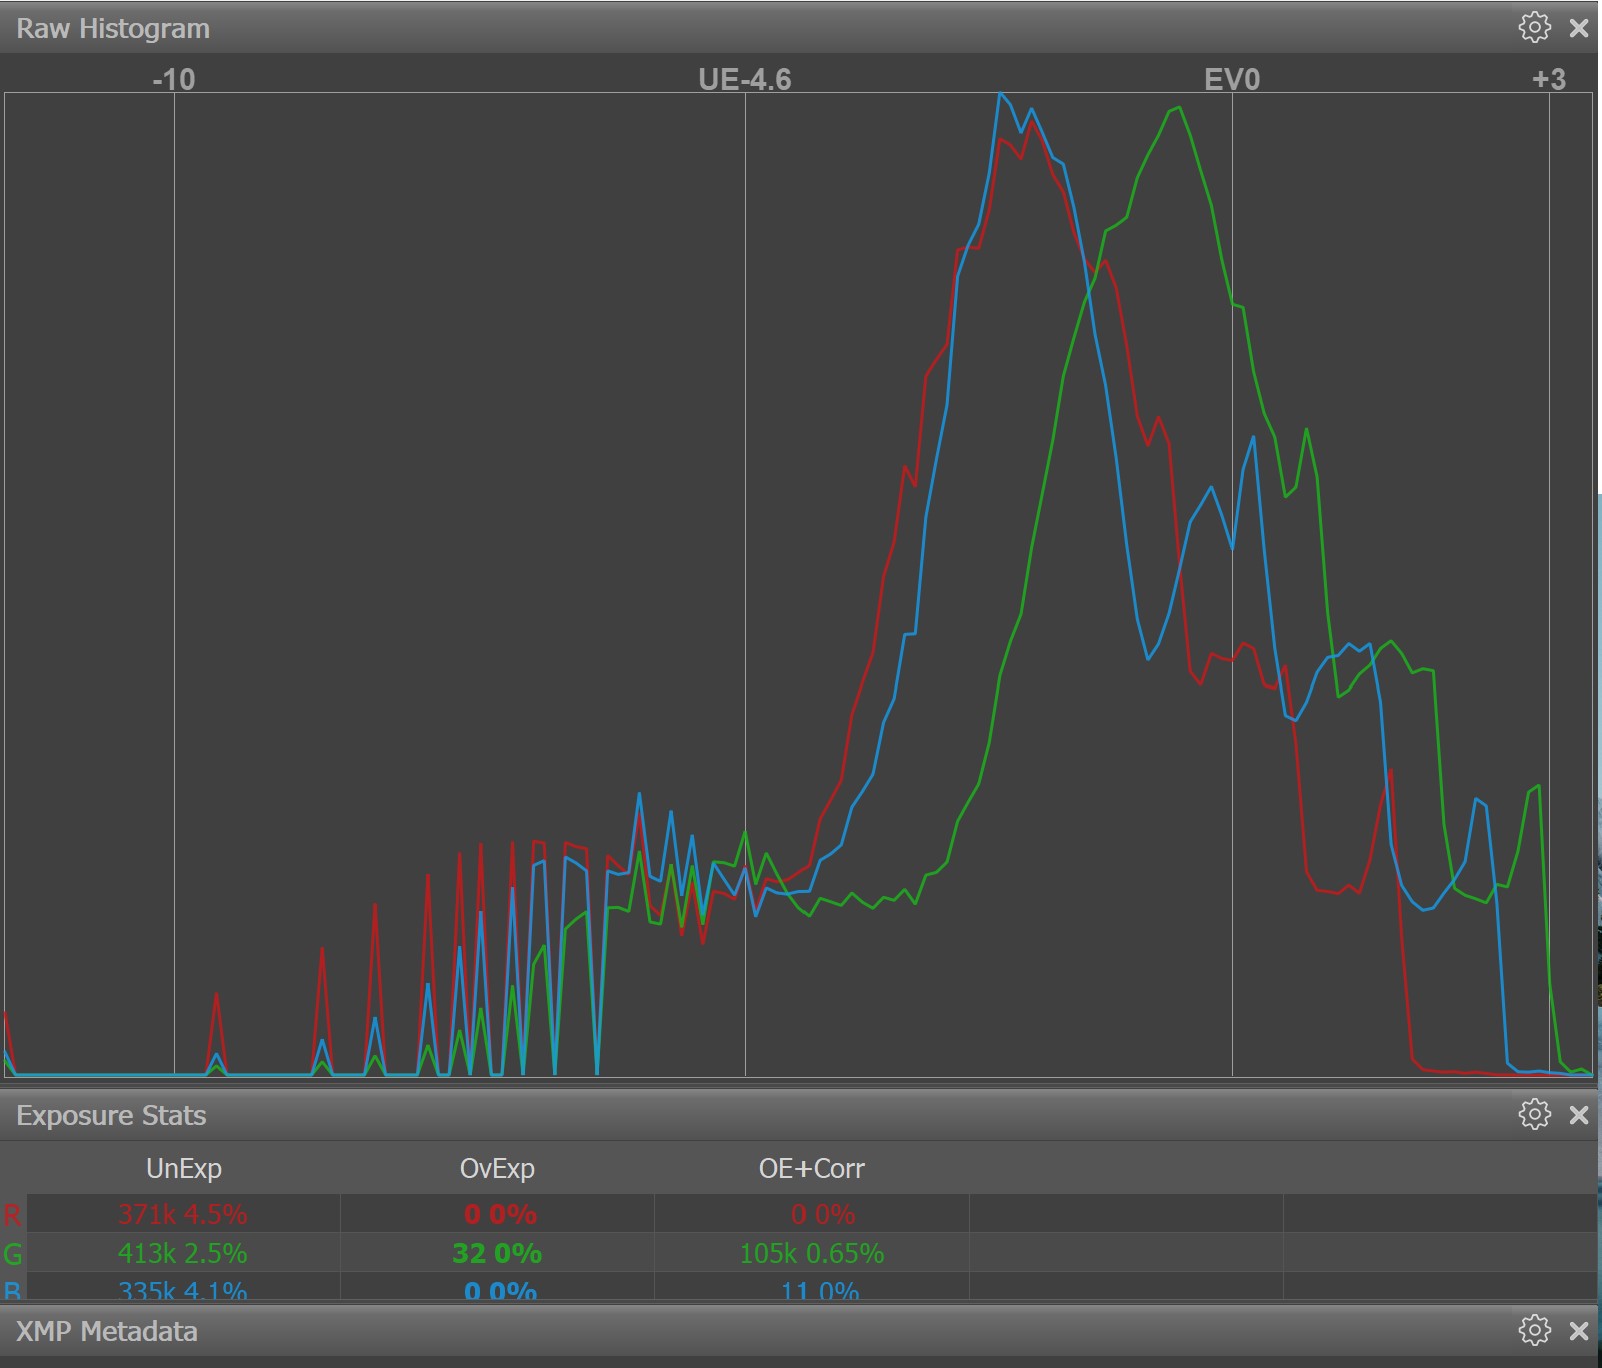
Task: Open the Raw Histogram settings gear
Action: click(1534, 27)
